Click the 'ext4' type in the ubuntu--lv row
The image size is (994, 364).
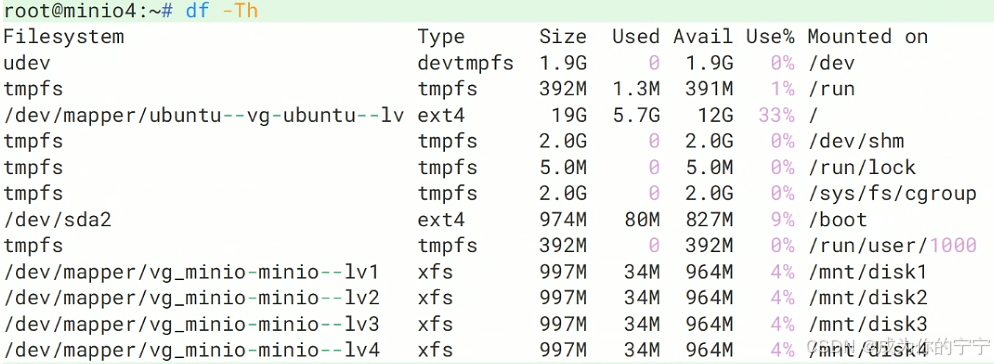tap(441, 115)
